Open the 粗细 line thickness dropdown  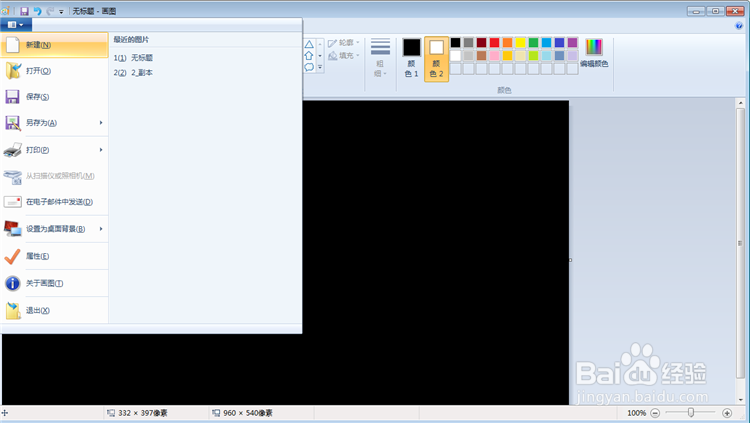tap(380, 57)
